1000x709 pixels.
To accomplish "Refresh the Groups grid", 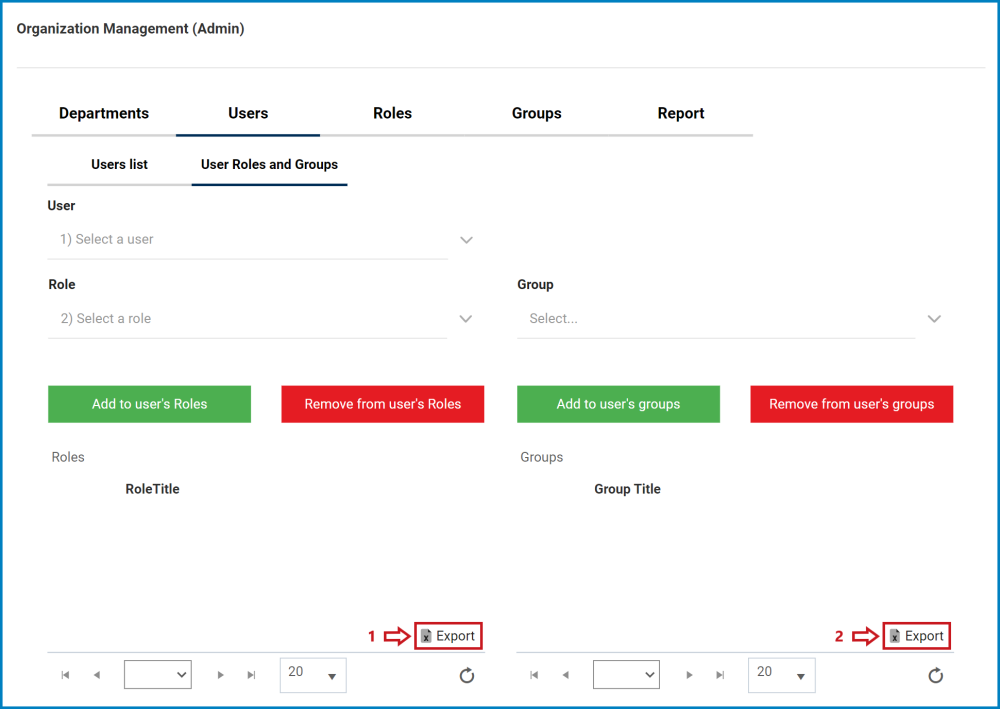I will (936, 675).
